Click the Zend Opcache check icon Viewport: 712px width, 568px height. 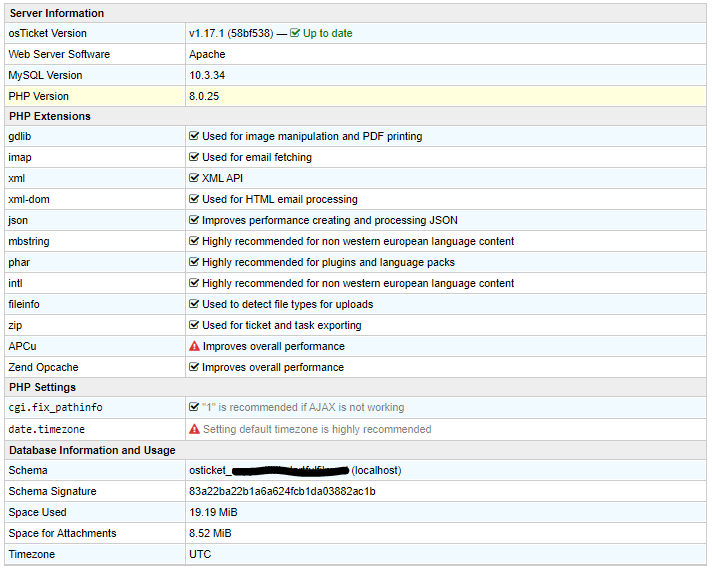click(x=195, y=368)
